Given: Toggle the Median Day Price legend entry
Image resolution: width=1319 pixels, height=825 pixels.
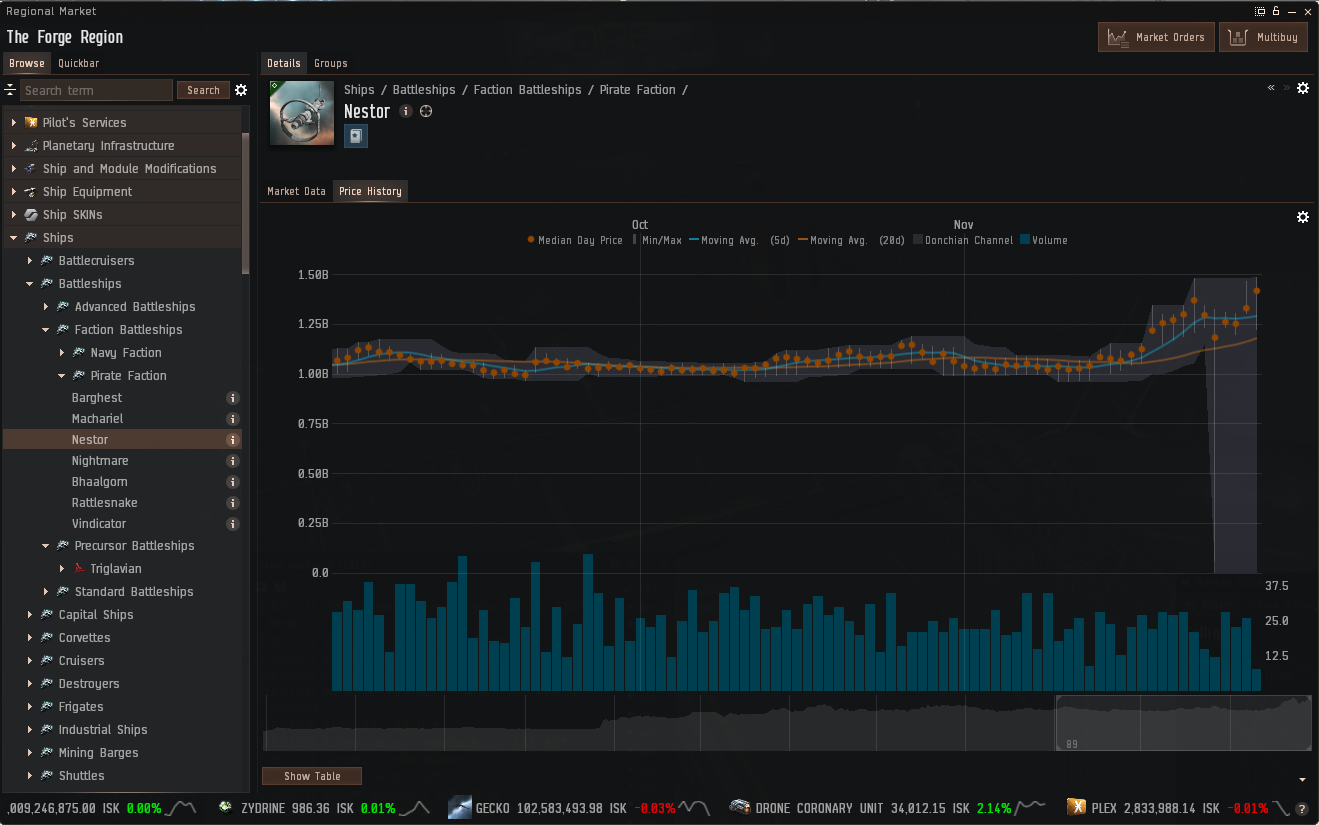Looking at the screenshot, I should 580,240.
